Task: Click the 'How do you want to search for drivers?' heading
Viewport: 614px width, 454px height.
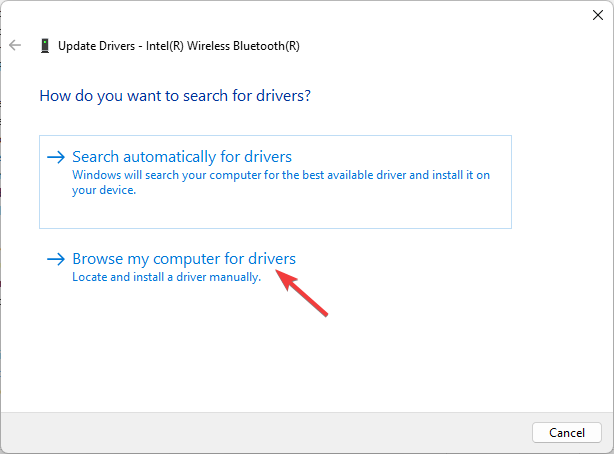Action: pos(175,96)
